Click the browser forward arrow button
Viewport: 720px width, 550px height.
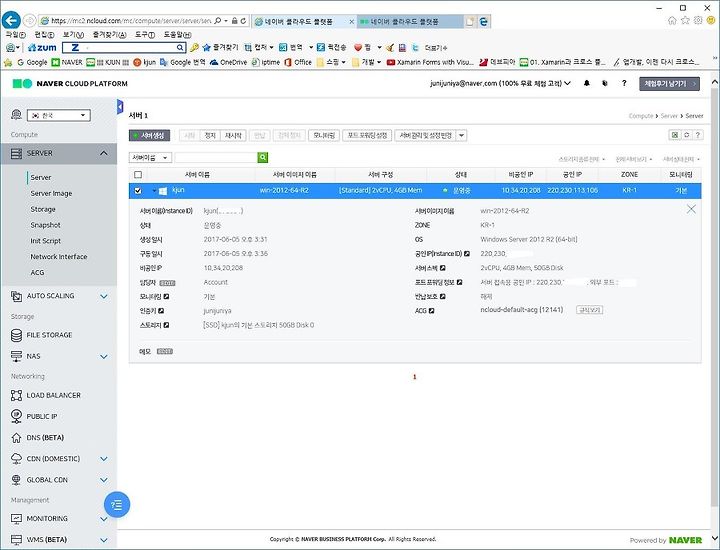(x=29, y=21)
